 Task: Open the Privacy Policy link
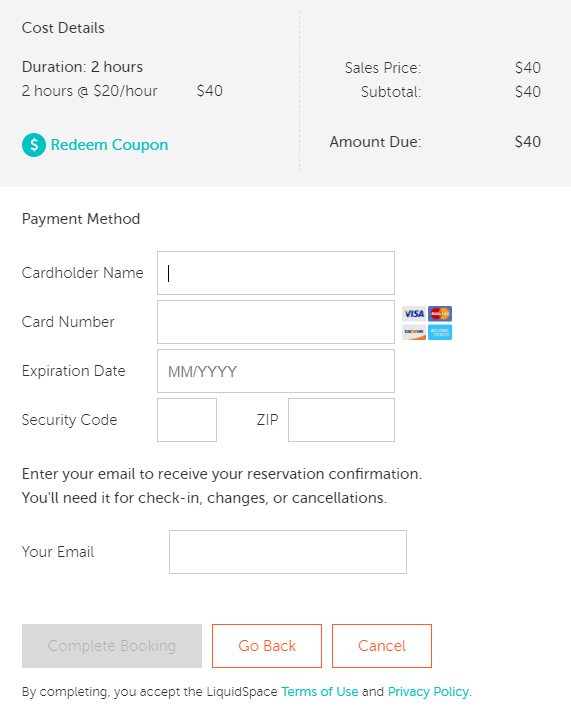pos(428,692)
